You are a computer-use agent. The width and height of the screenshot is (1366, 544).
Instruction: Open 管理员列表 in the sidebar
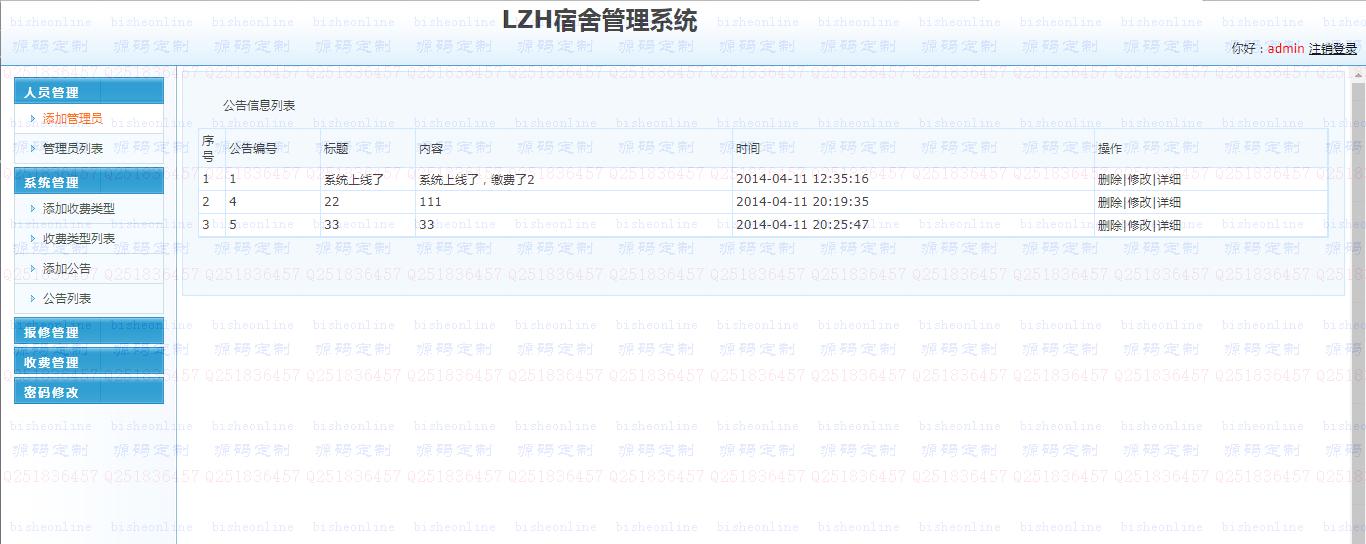[73, 148]
